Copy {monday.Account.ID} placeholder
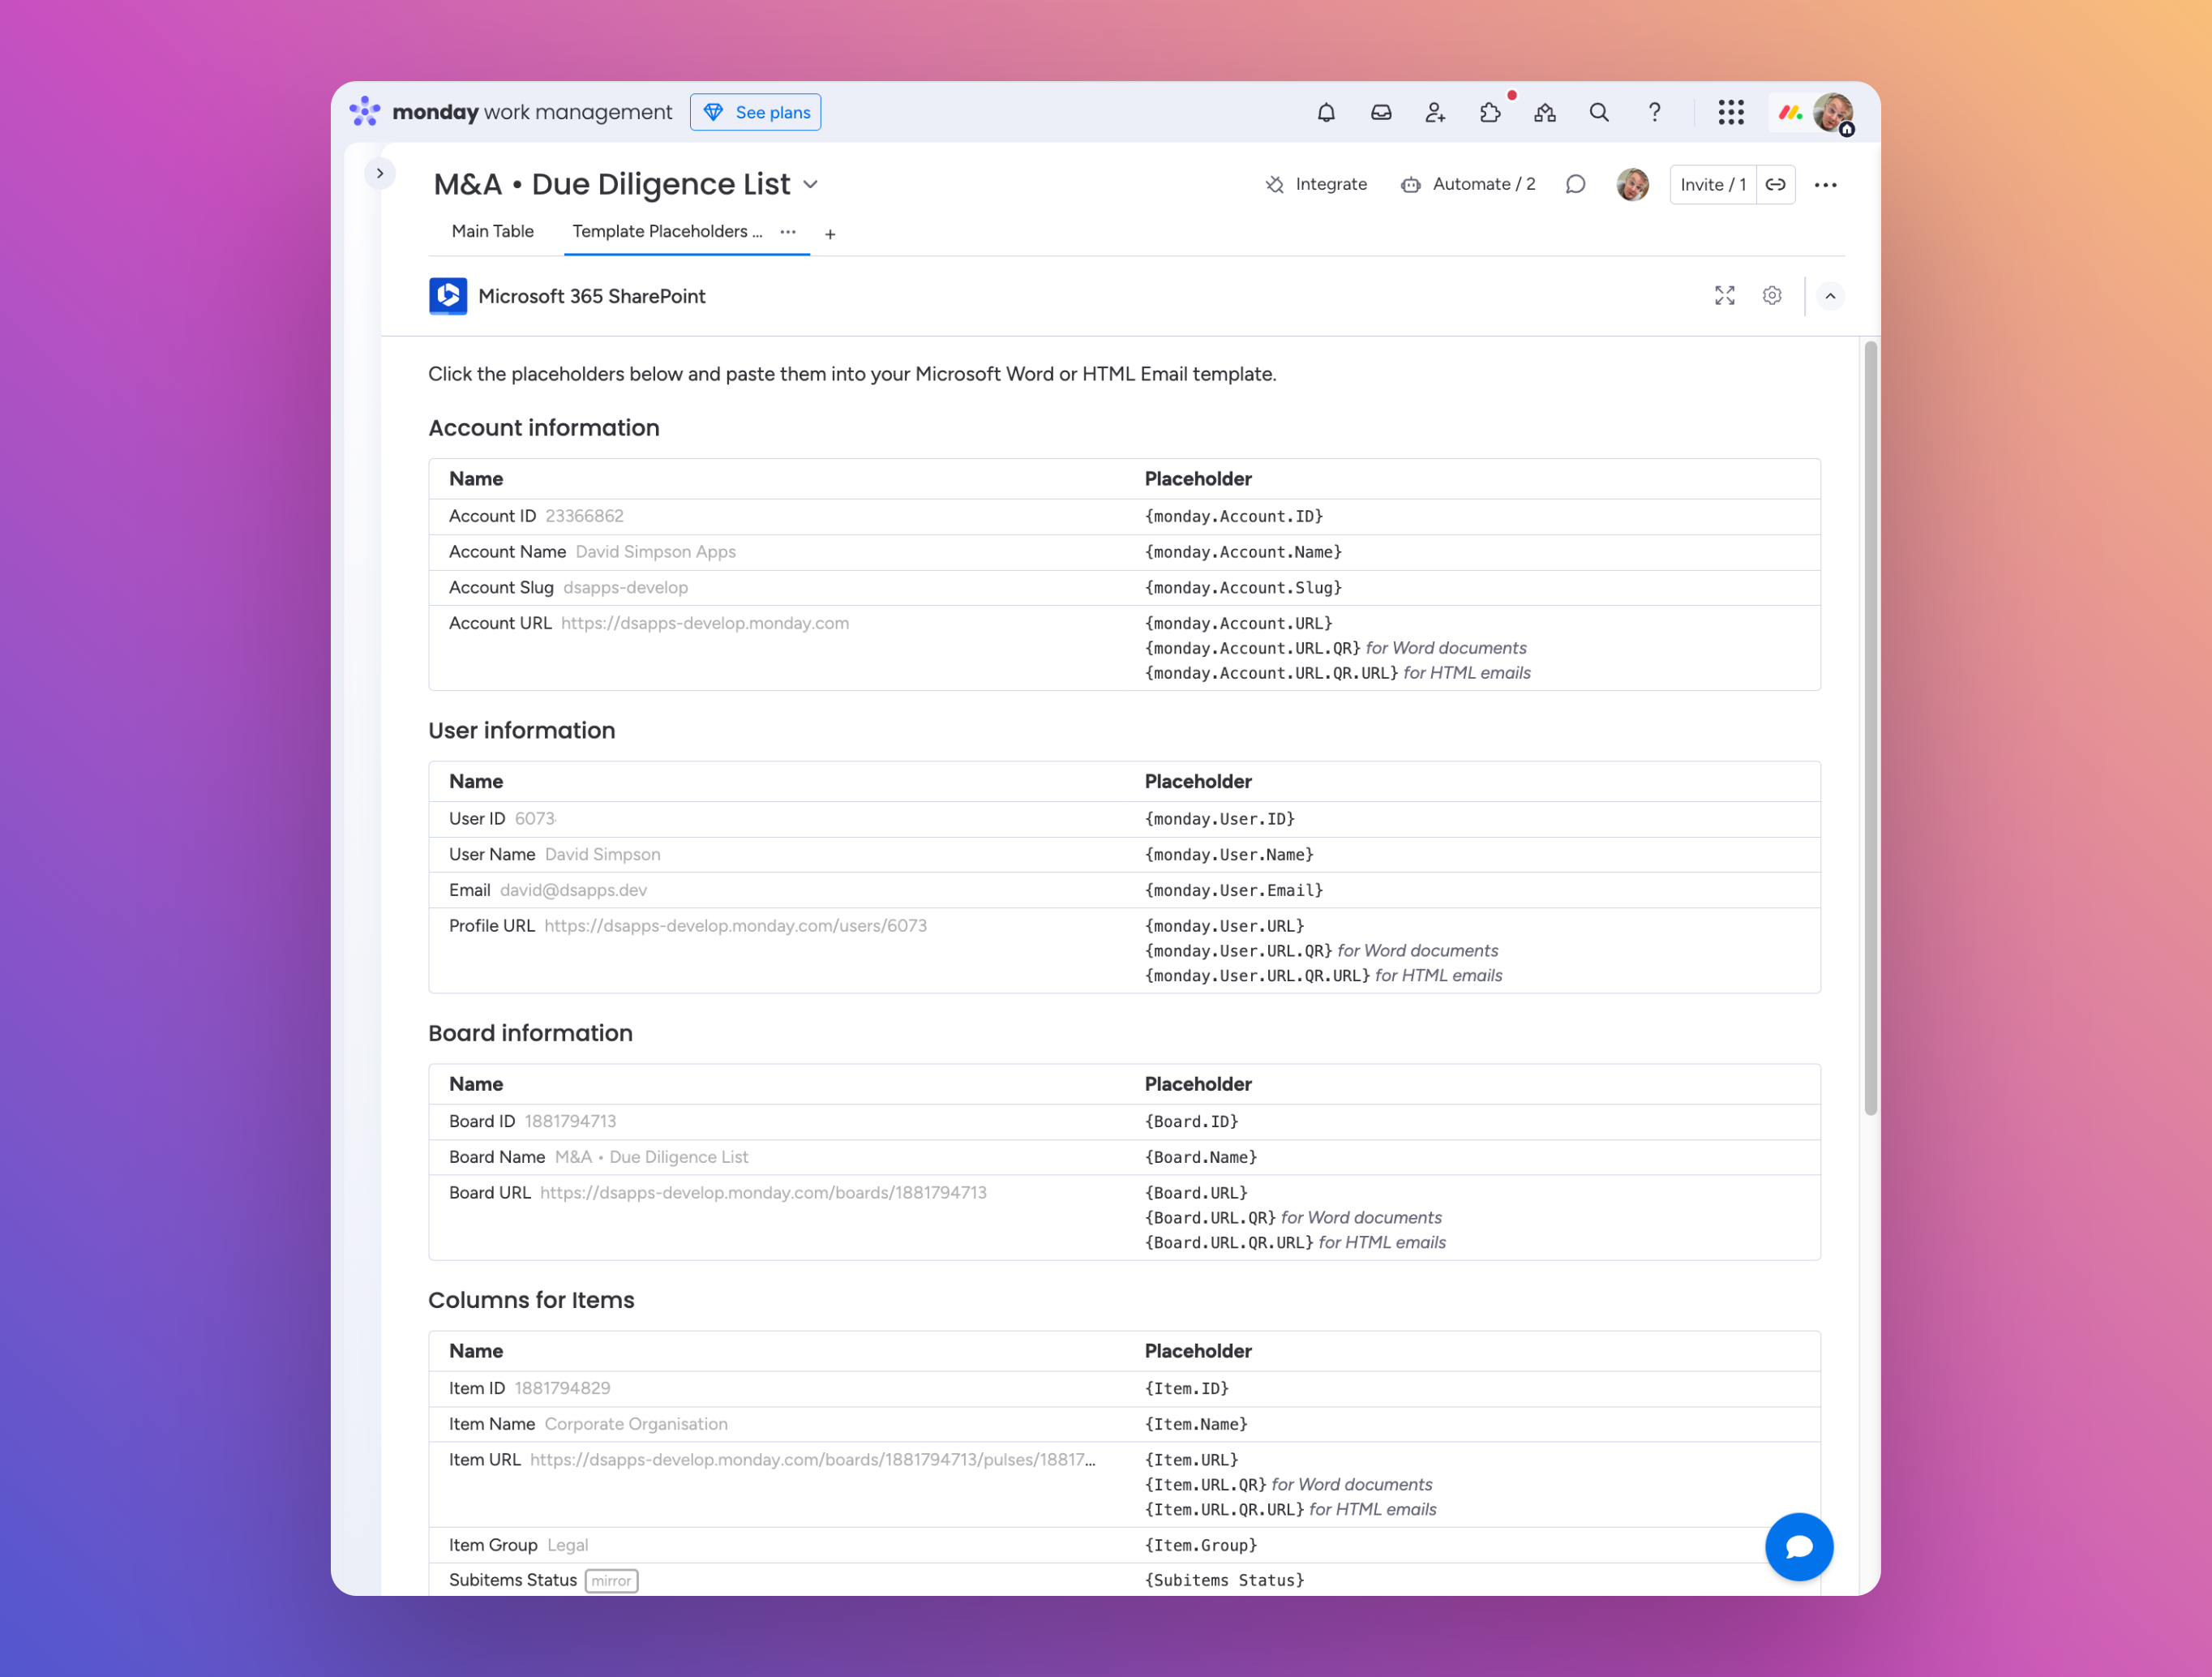 click(x=1233, y=516)
